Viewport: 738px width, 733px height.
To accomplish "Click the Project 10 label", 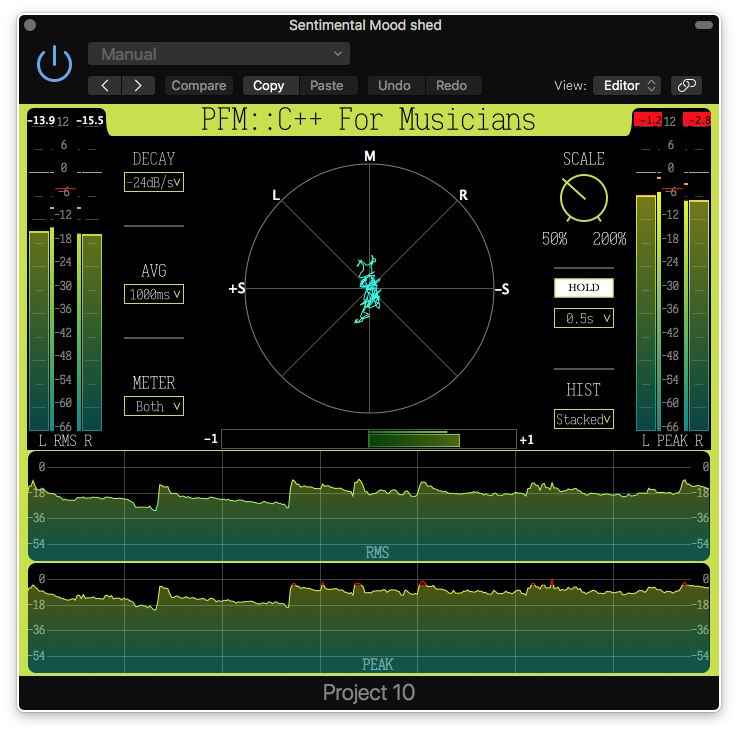I will (x=369, y=693).
